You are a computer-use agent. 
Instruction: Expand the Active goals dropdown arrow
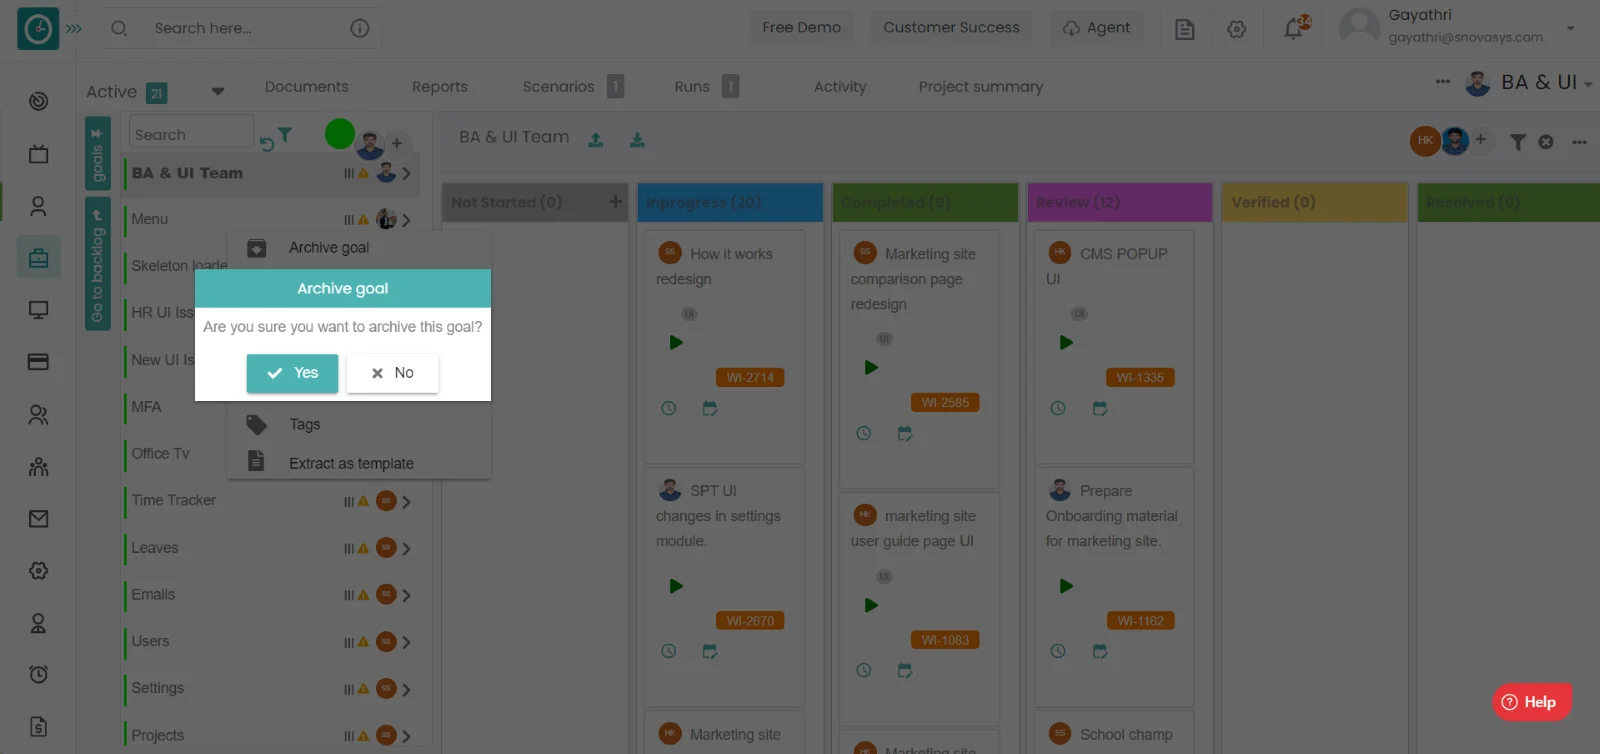click(x=218, y=92)
